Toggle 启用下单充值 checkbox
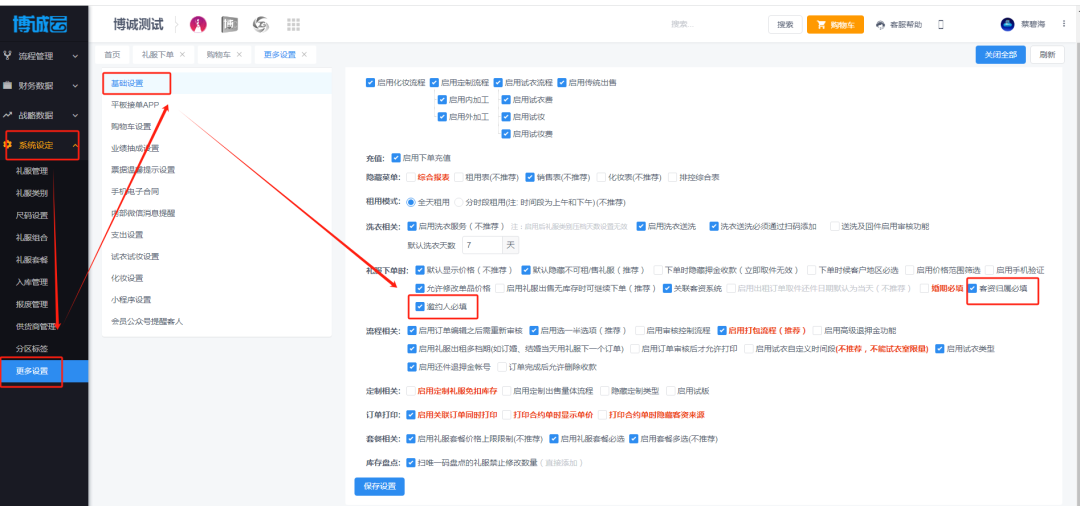 [x=396, y=158]
